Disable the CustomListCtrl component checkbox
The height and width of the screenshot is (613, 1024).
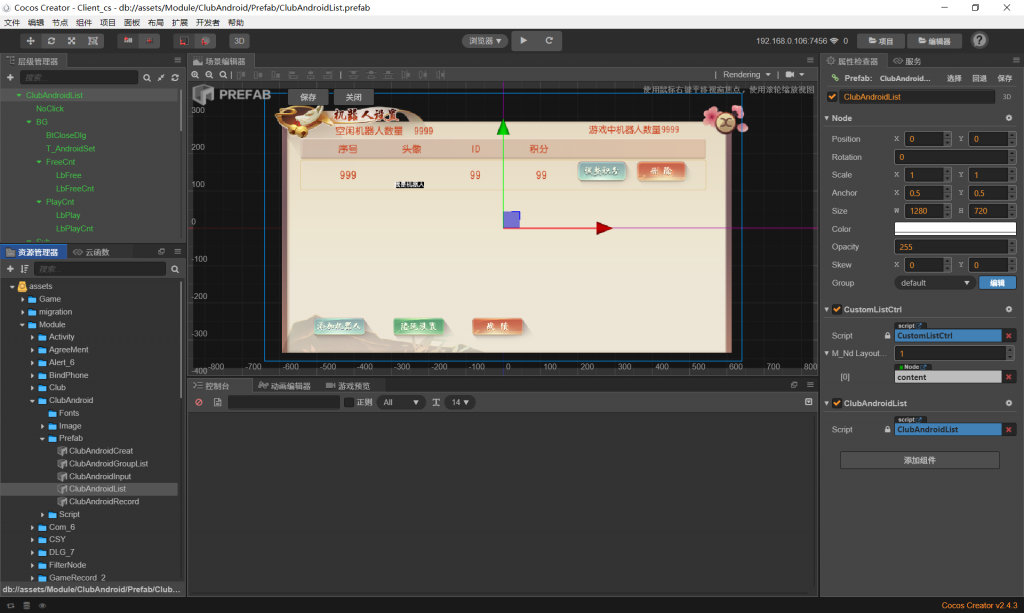[837, 309]
